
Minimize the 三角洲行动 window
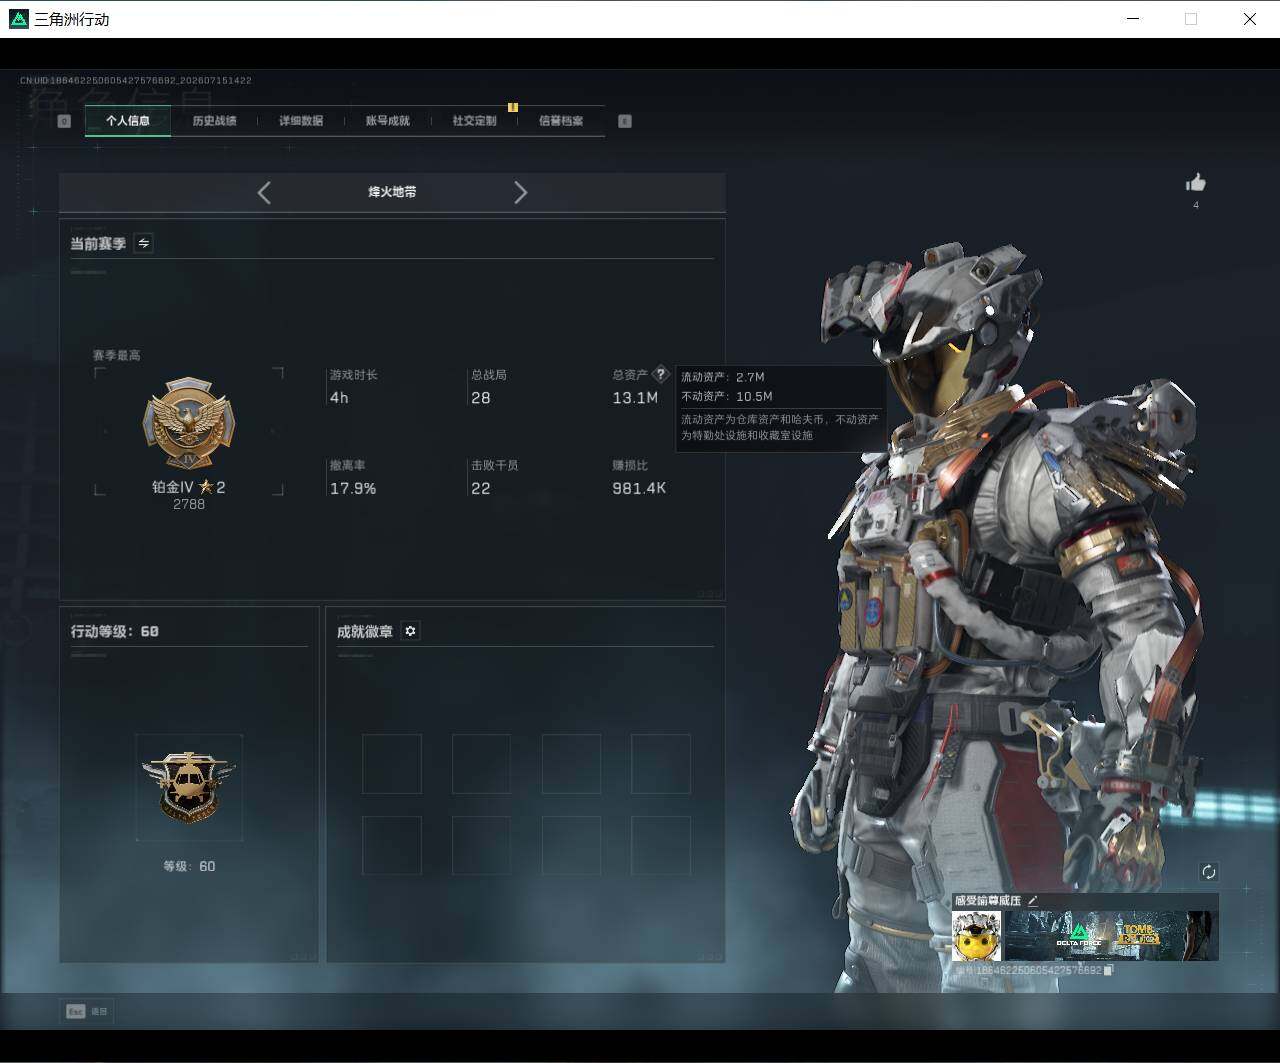(x=1133, y=19)
